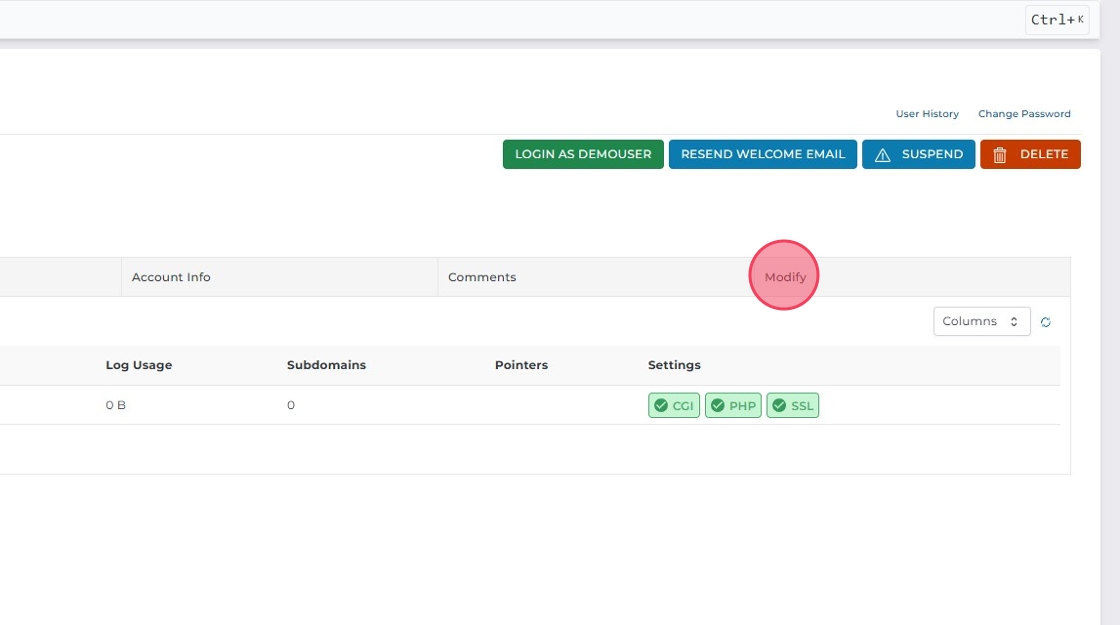The height and width of the screenshot is (625, 1120).
Task: Focus the top search bar field
Action: [x=500, y=20]
